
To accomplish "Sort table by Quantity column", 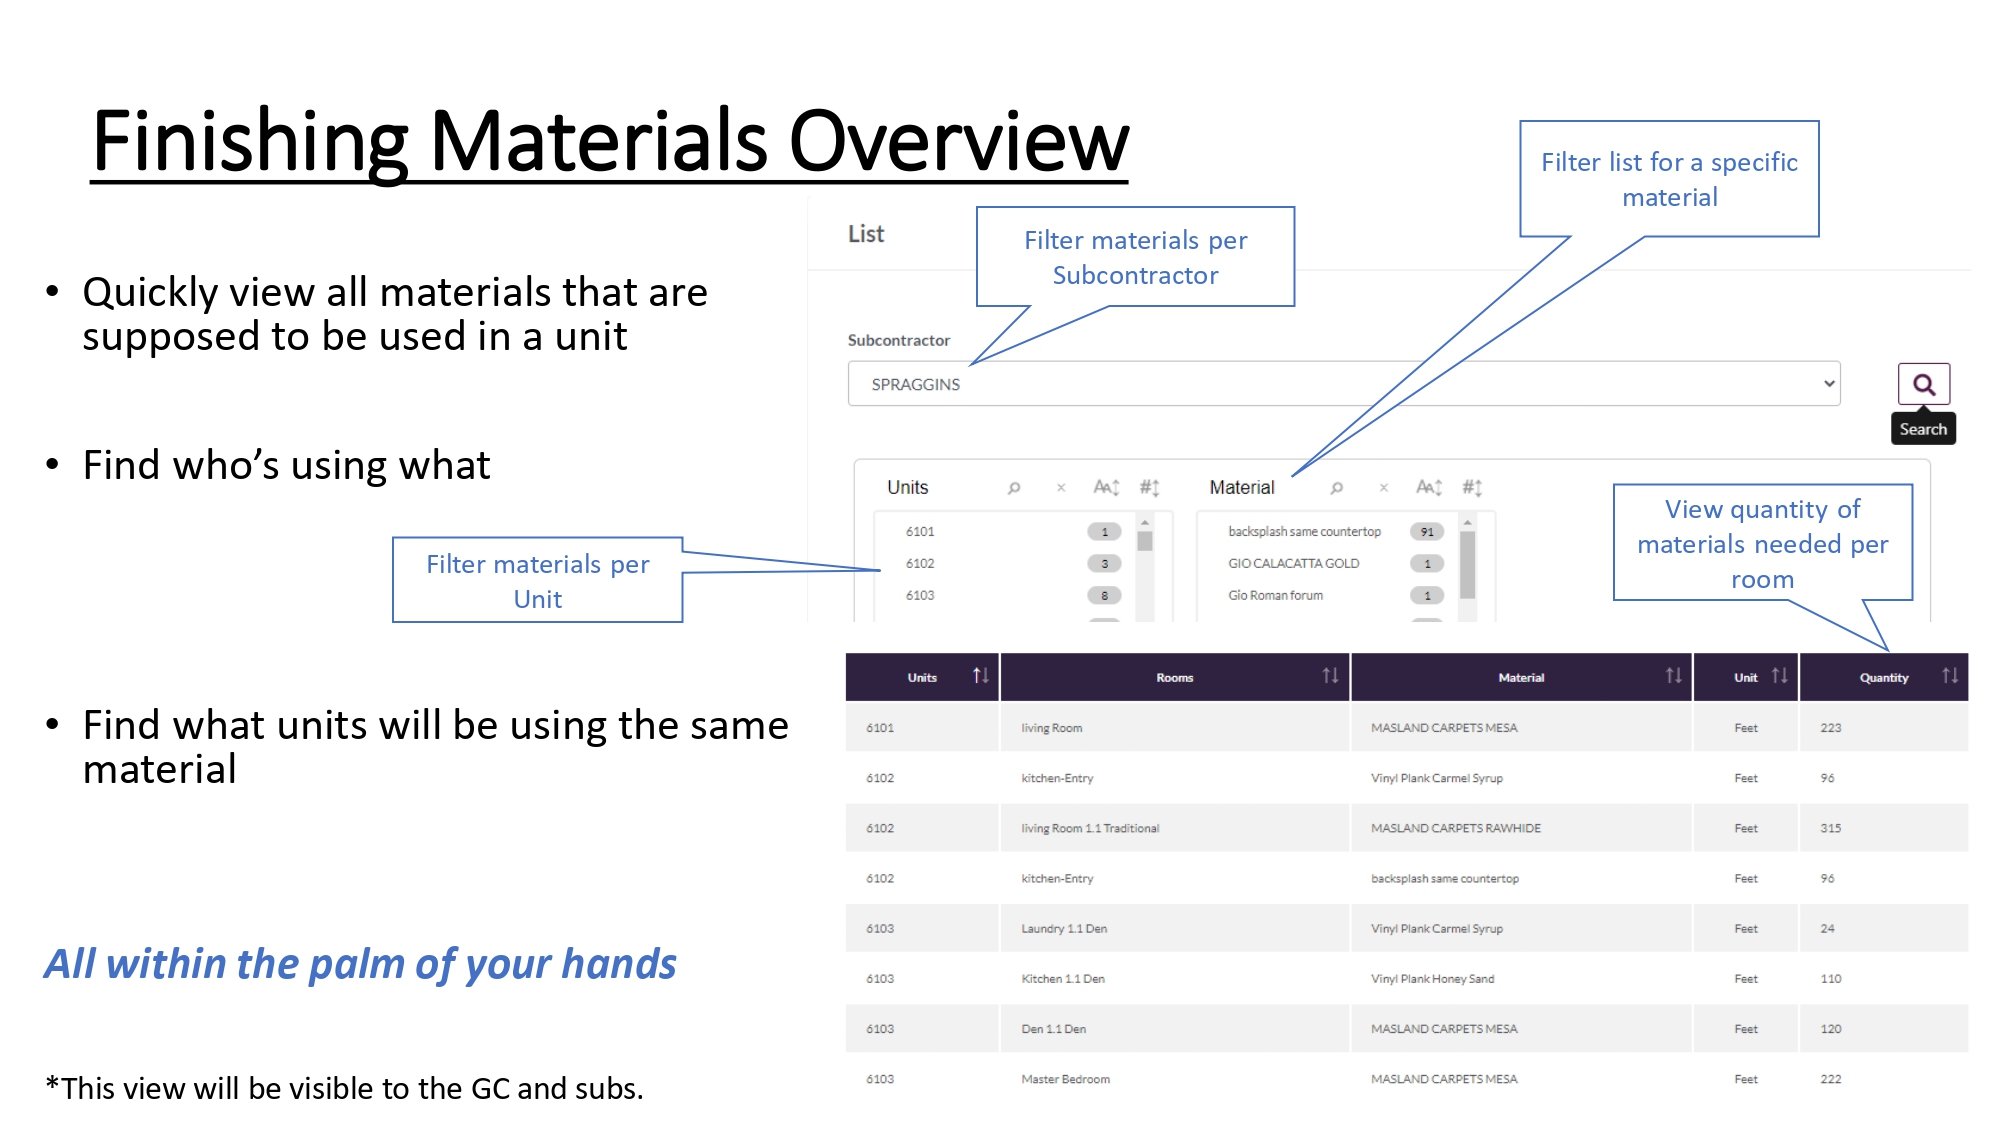I will click(x=1949, y=677).
